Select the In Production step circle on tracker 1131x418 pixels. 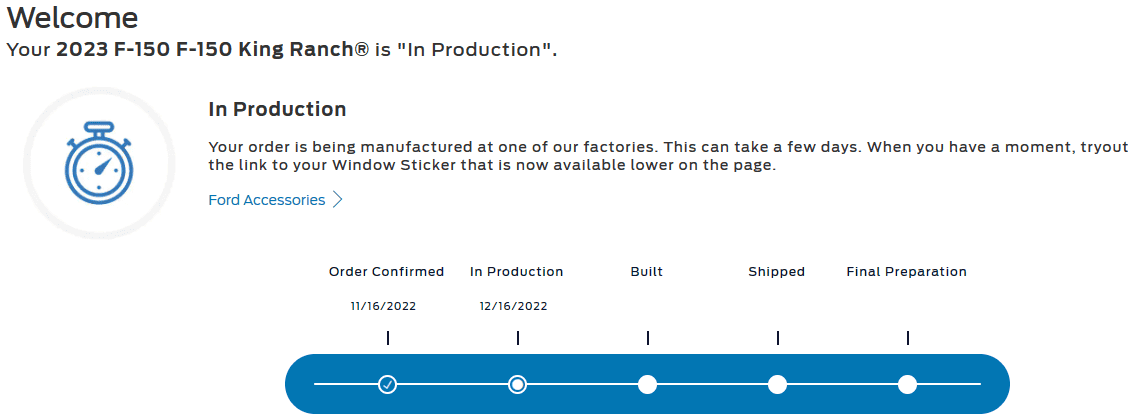pyautogui.click(x=518, y=384)
